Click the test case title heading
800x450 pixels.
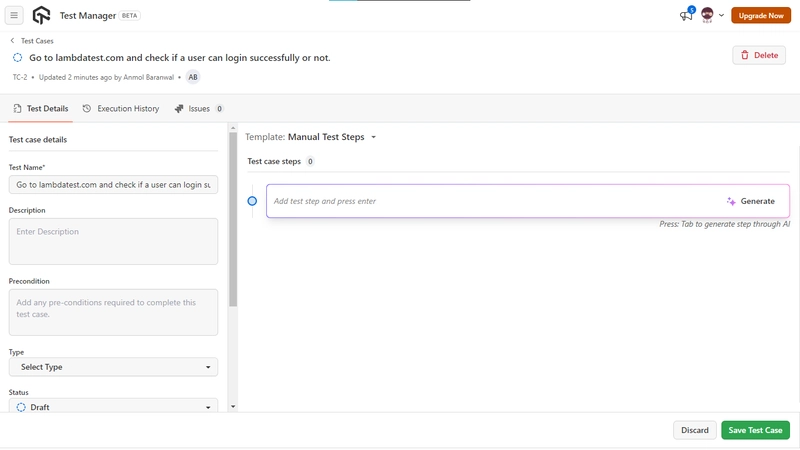point(180,58)
